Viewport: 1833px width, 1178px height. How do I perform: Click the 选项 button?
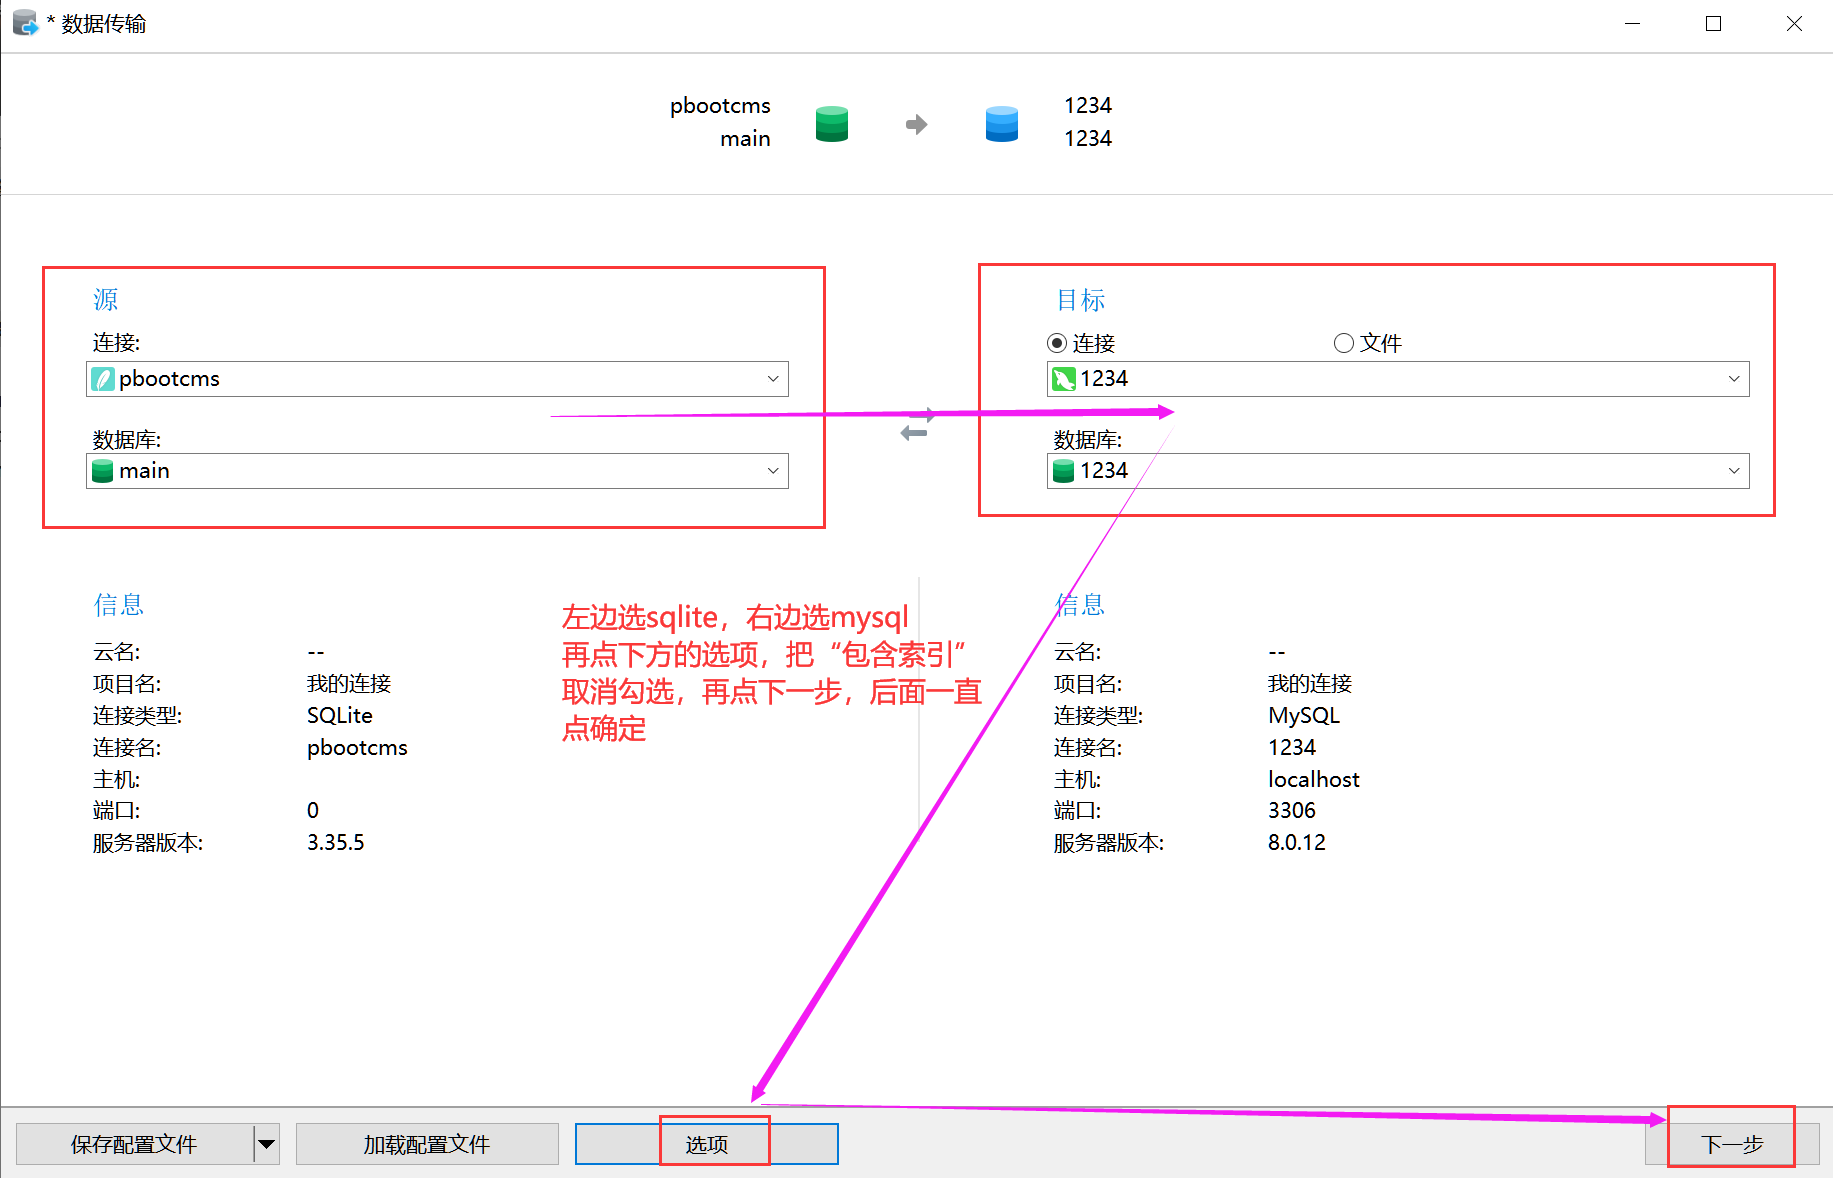pos(707,1144)
